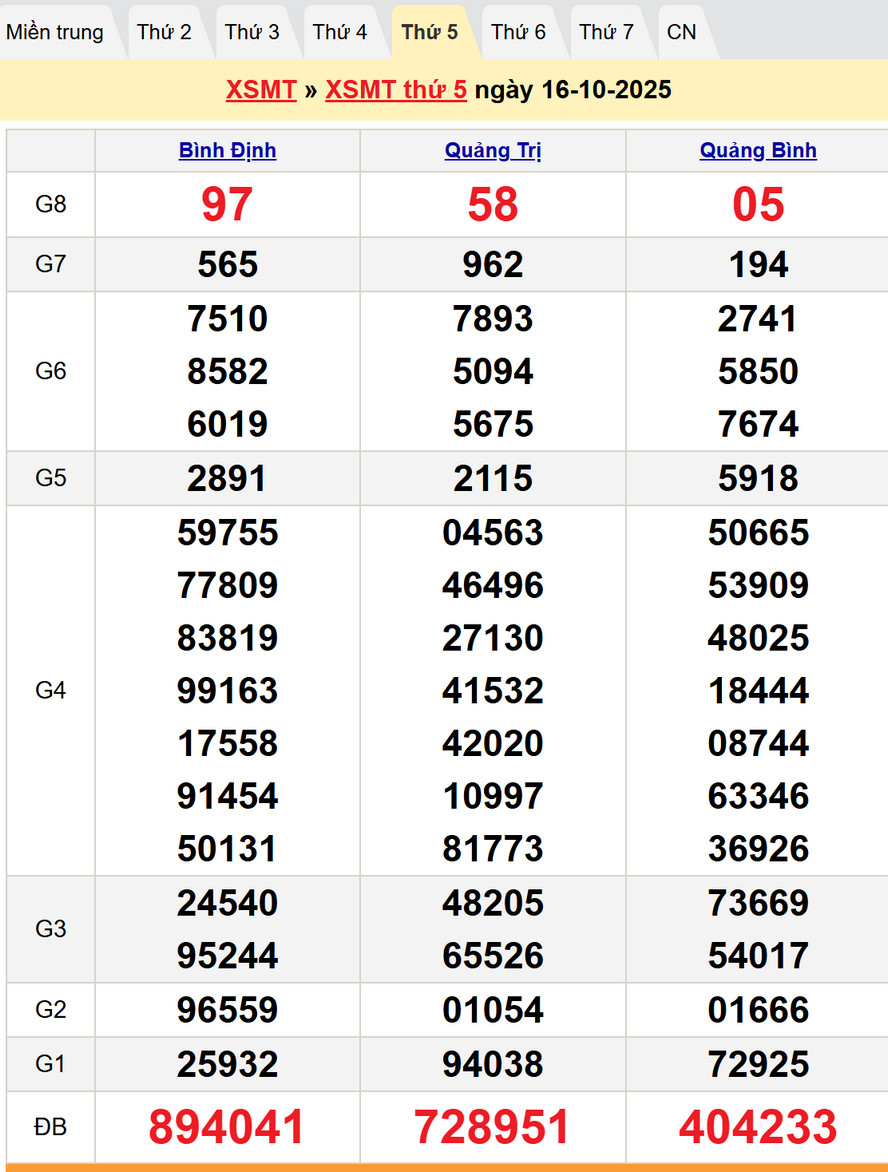Click Quảng Bình special prize 404233

tap(758, 1127)
